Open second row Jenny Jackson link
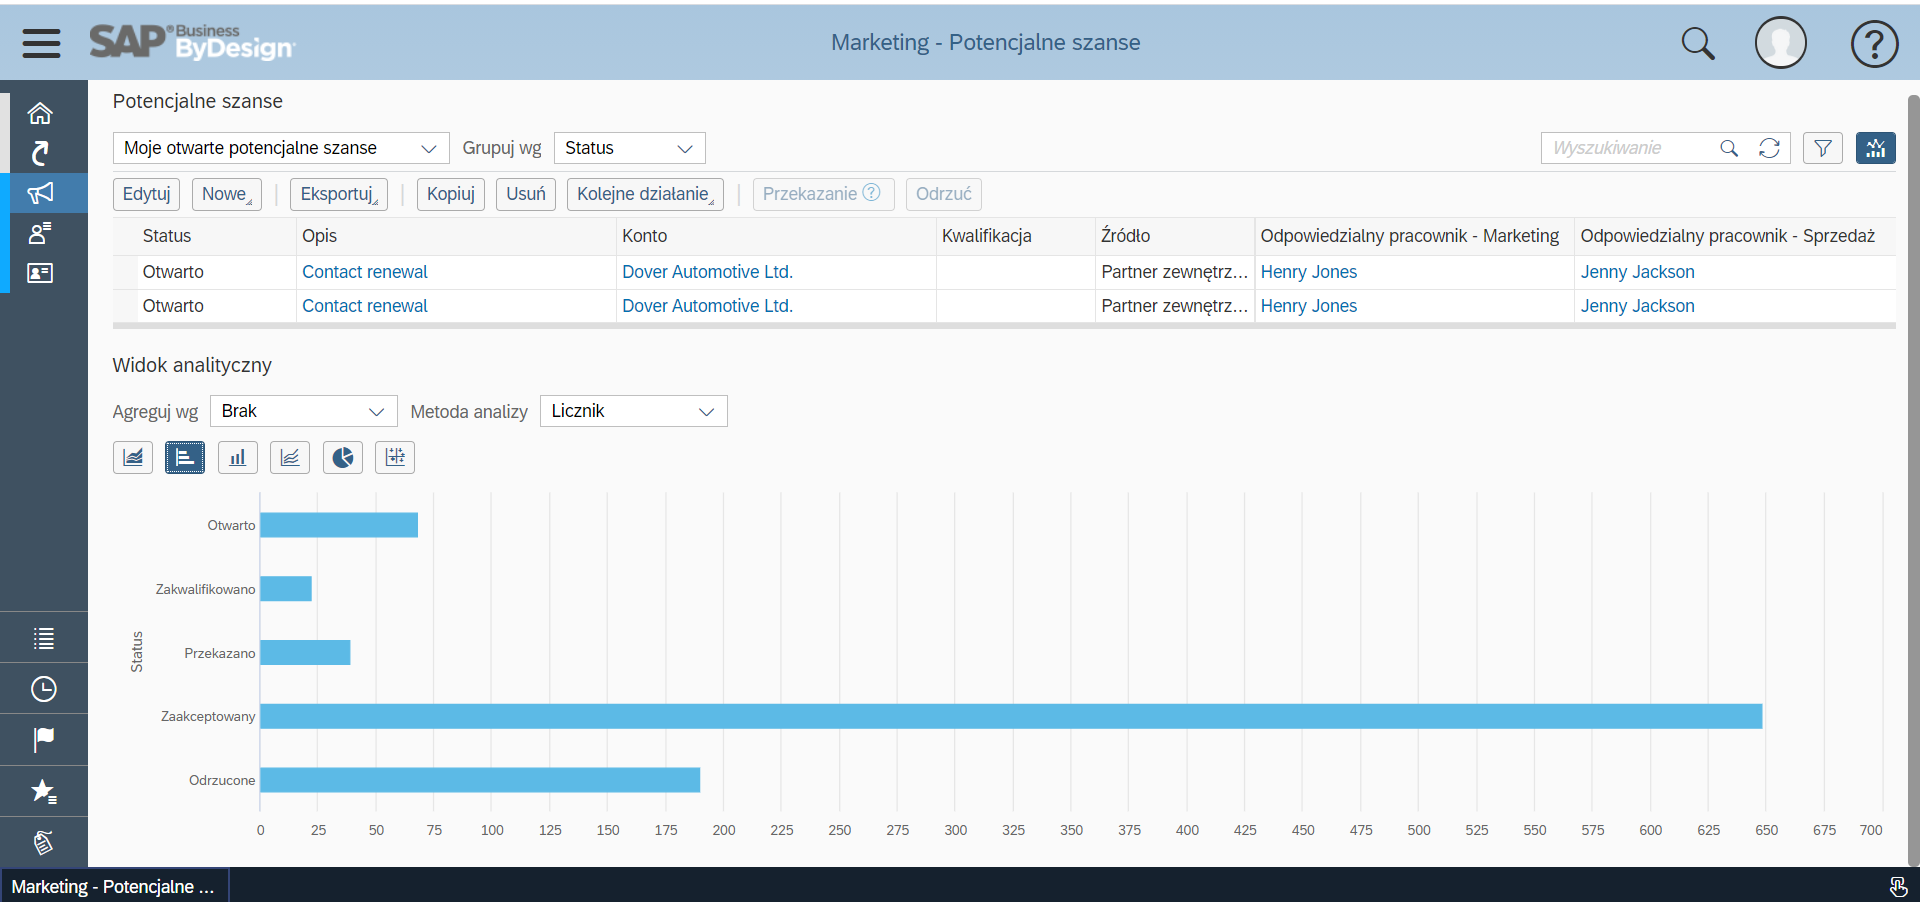The height and width of the screenshot is (902, 1920). coord(1637,306)
